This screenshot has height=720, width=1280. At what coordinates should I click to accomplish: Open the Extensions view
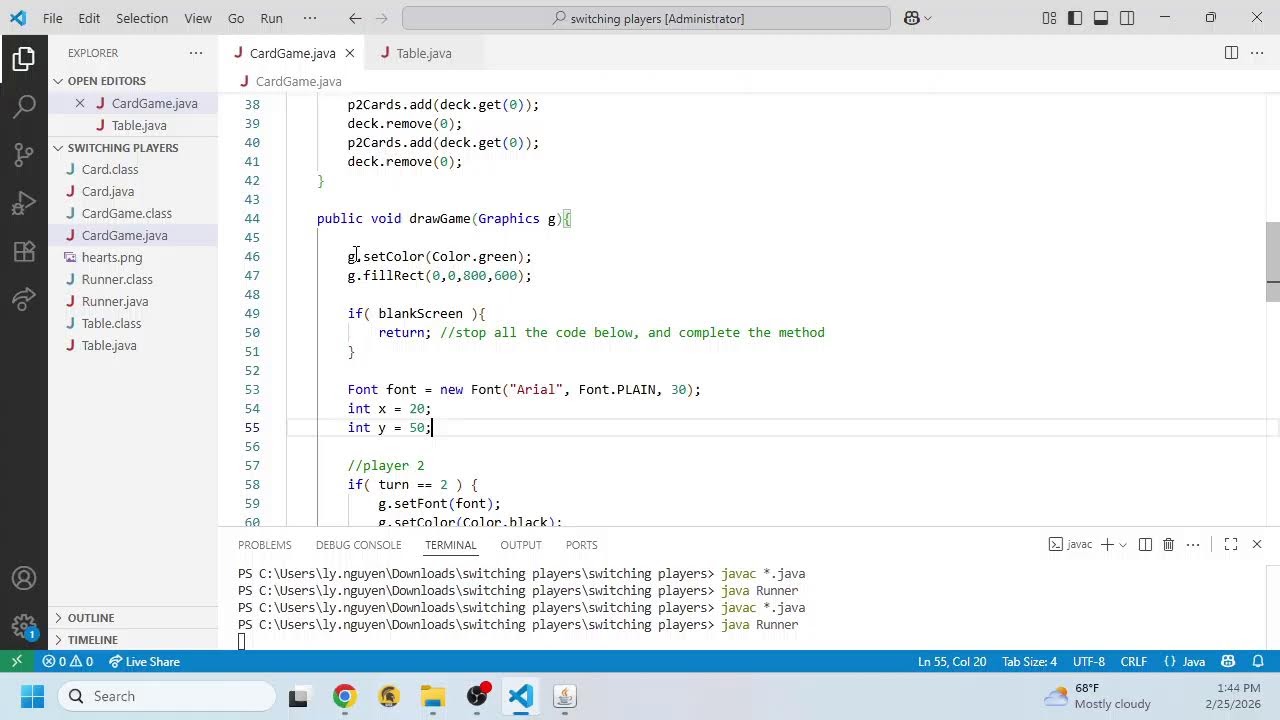24,251
